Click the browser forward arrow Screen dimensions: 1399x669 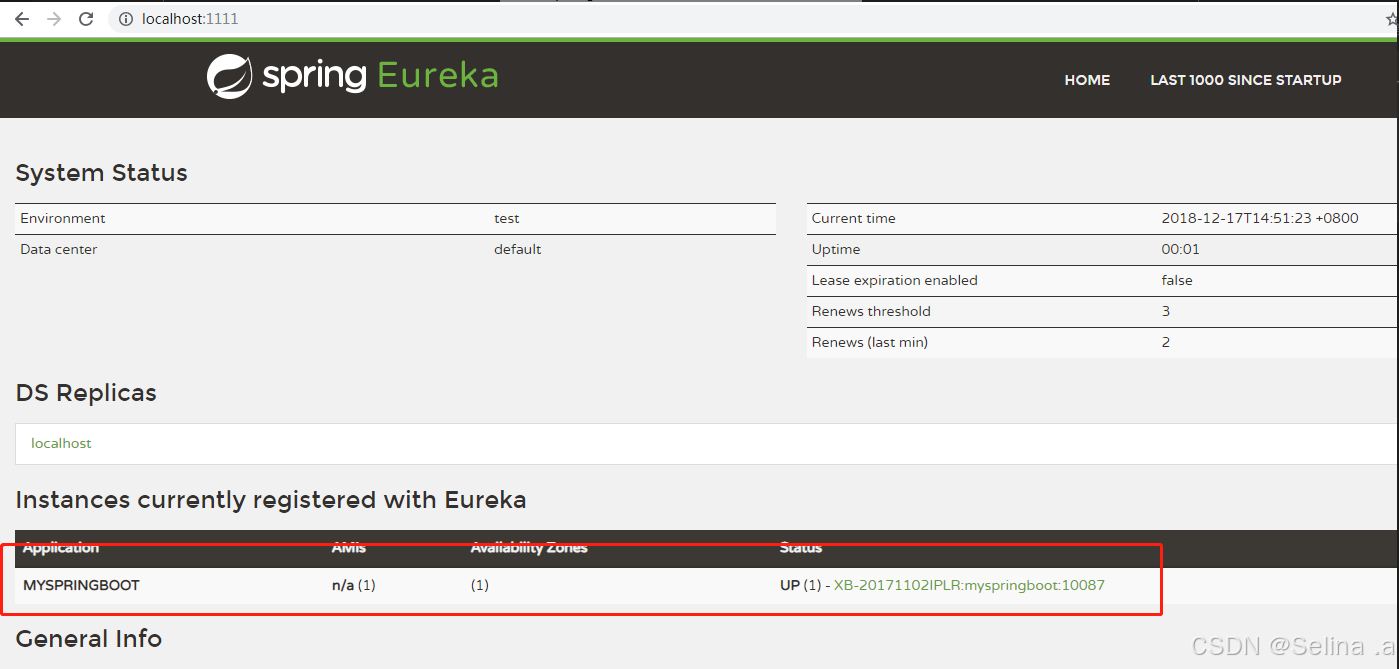[53, 18]
